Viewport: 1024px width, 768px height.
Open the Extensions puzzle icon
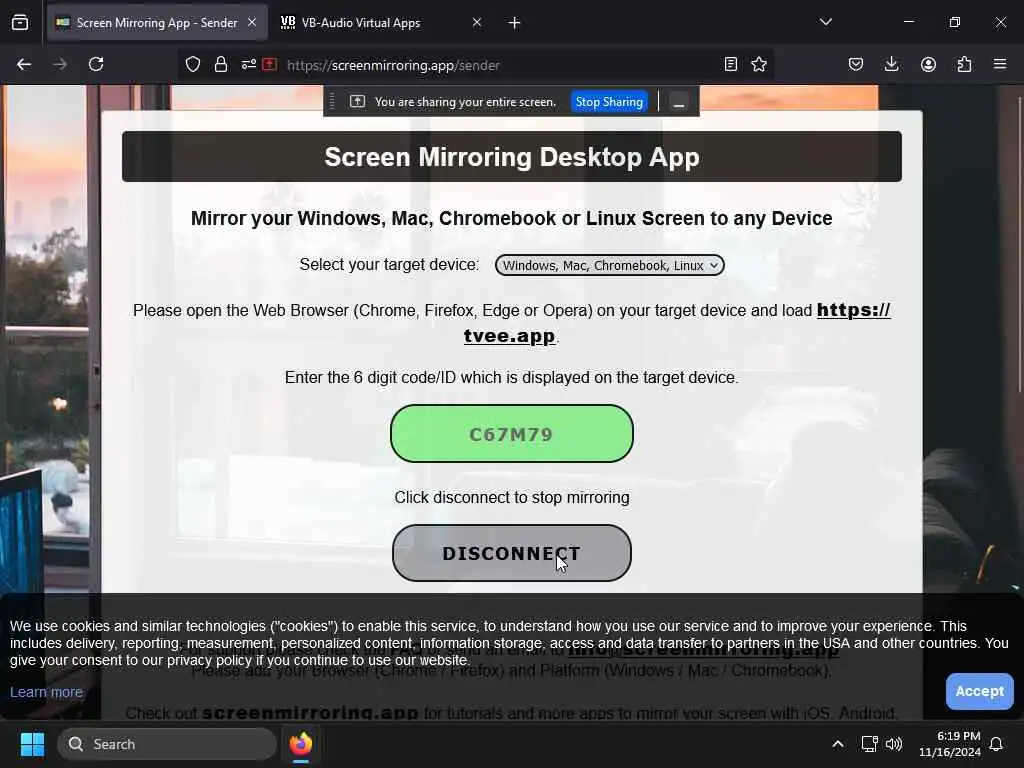[x=964, y=65]
